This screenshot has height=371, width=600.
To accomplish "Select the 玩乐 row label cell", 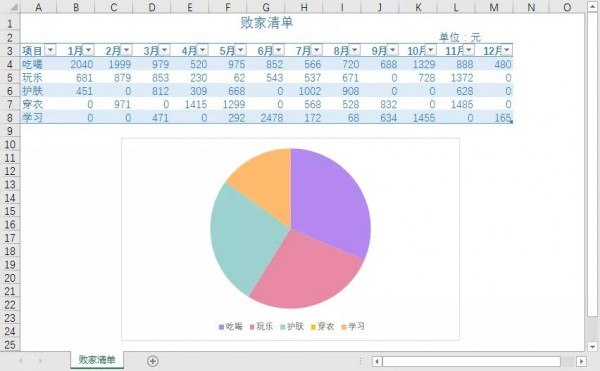I will pos(39,77).
